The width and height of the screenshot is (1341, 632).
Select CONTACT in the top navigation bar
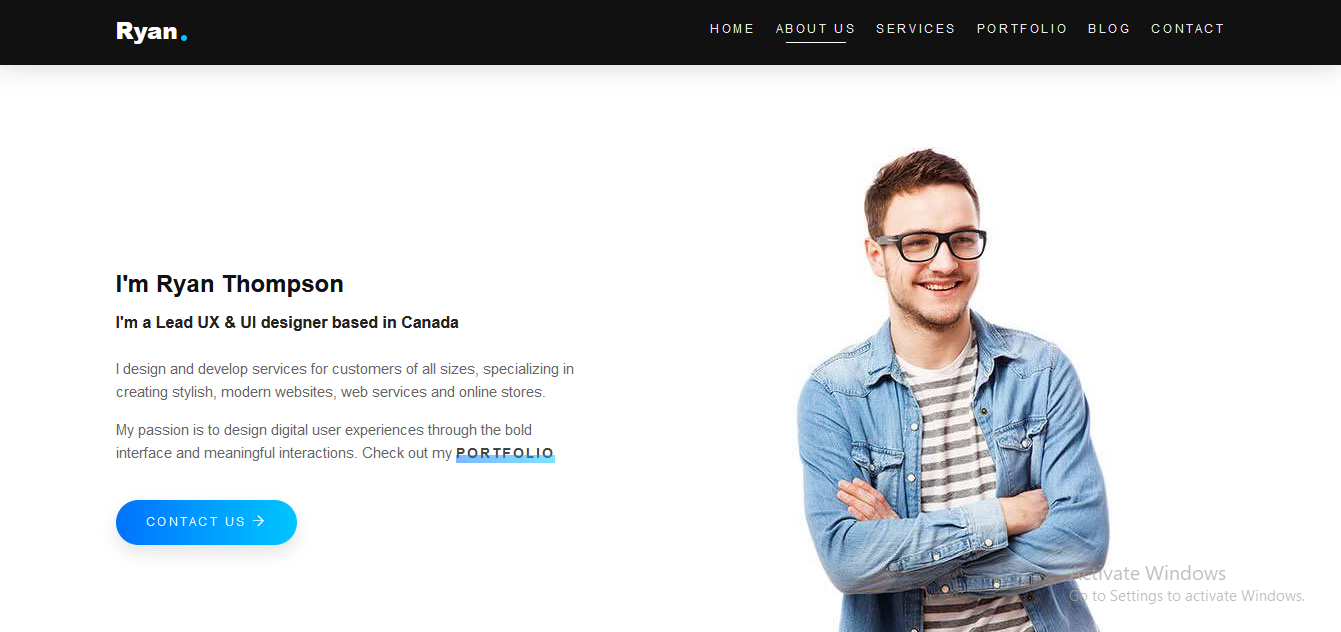coord(1188,29)
